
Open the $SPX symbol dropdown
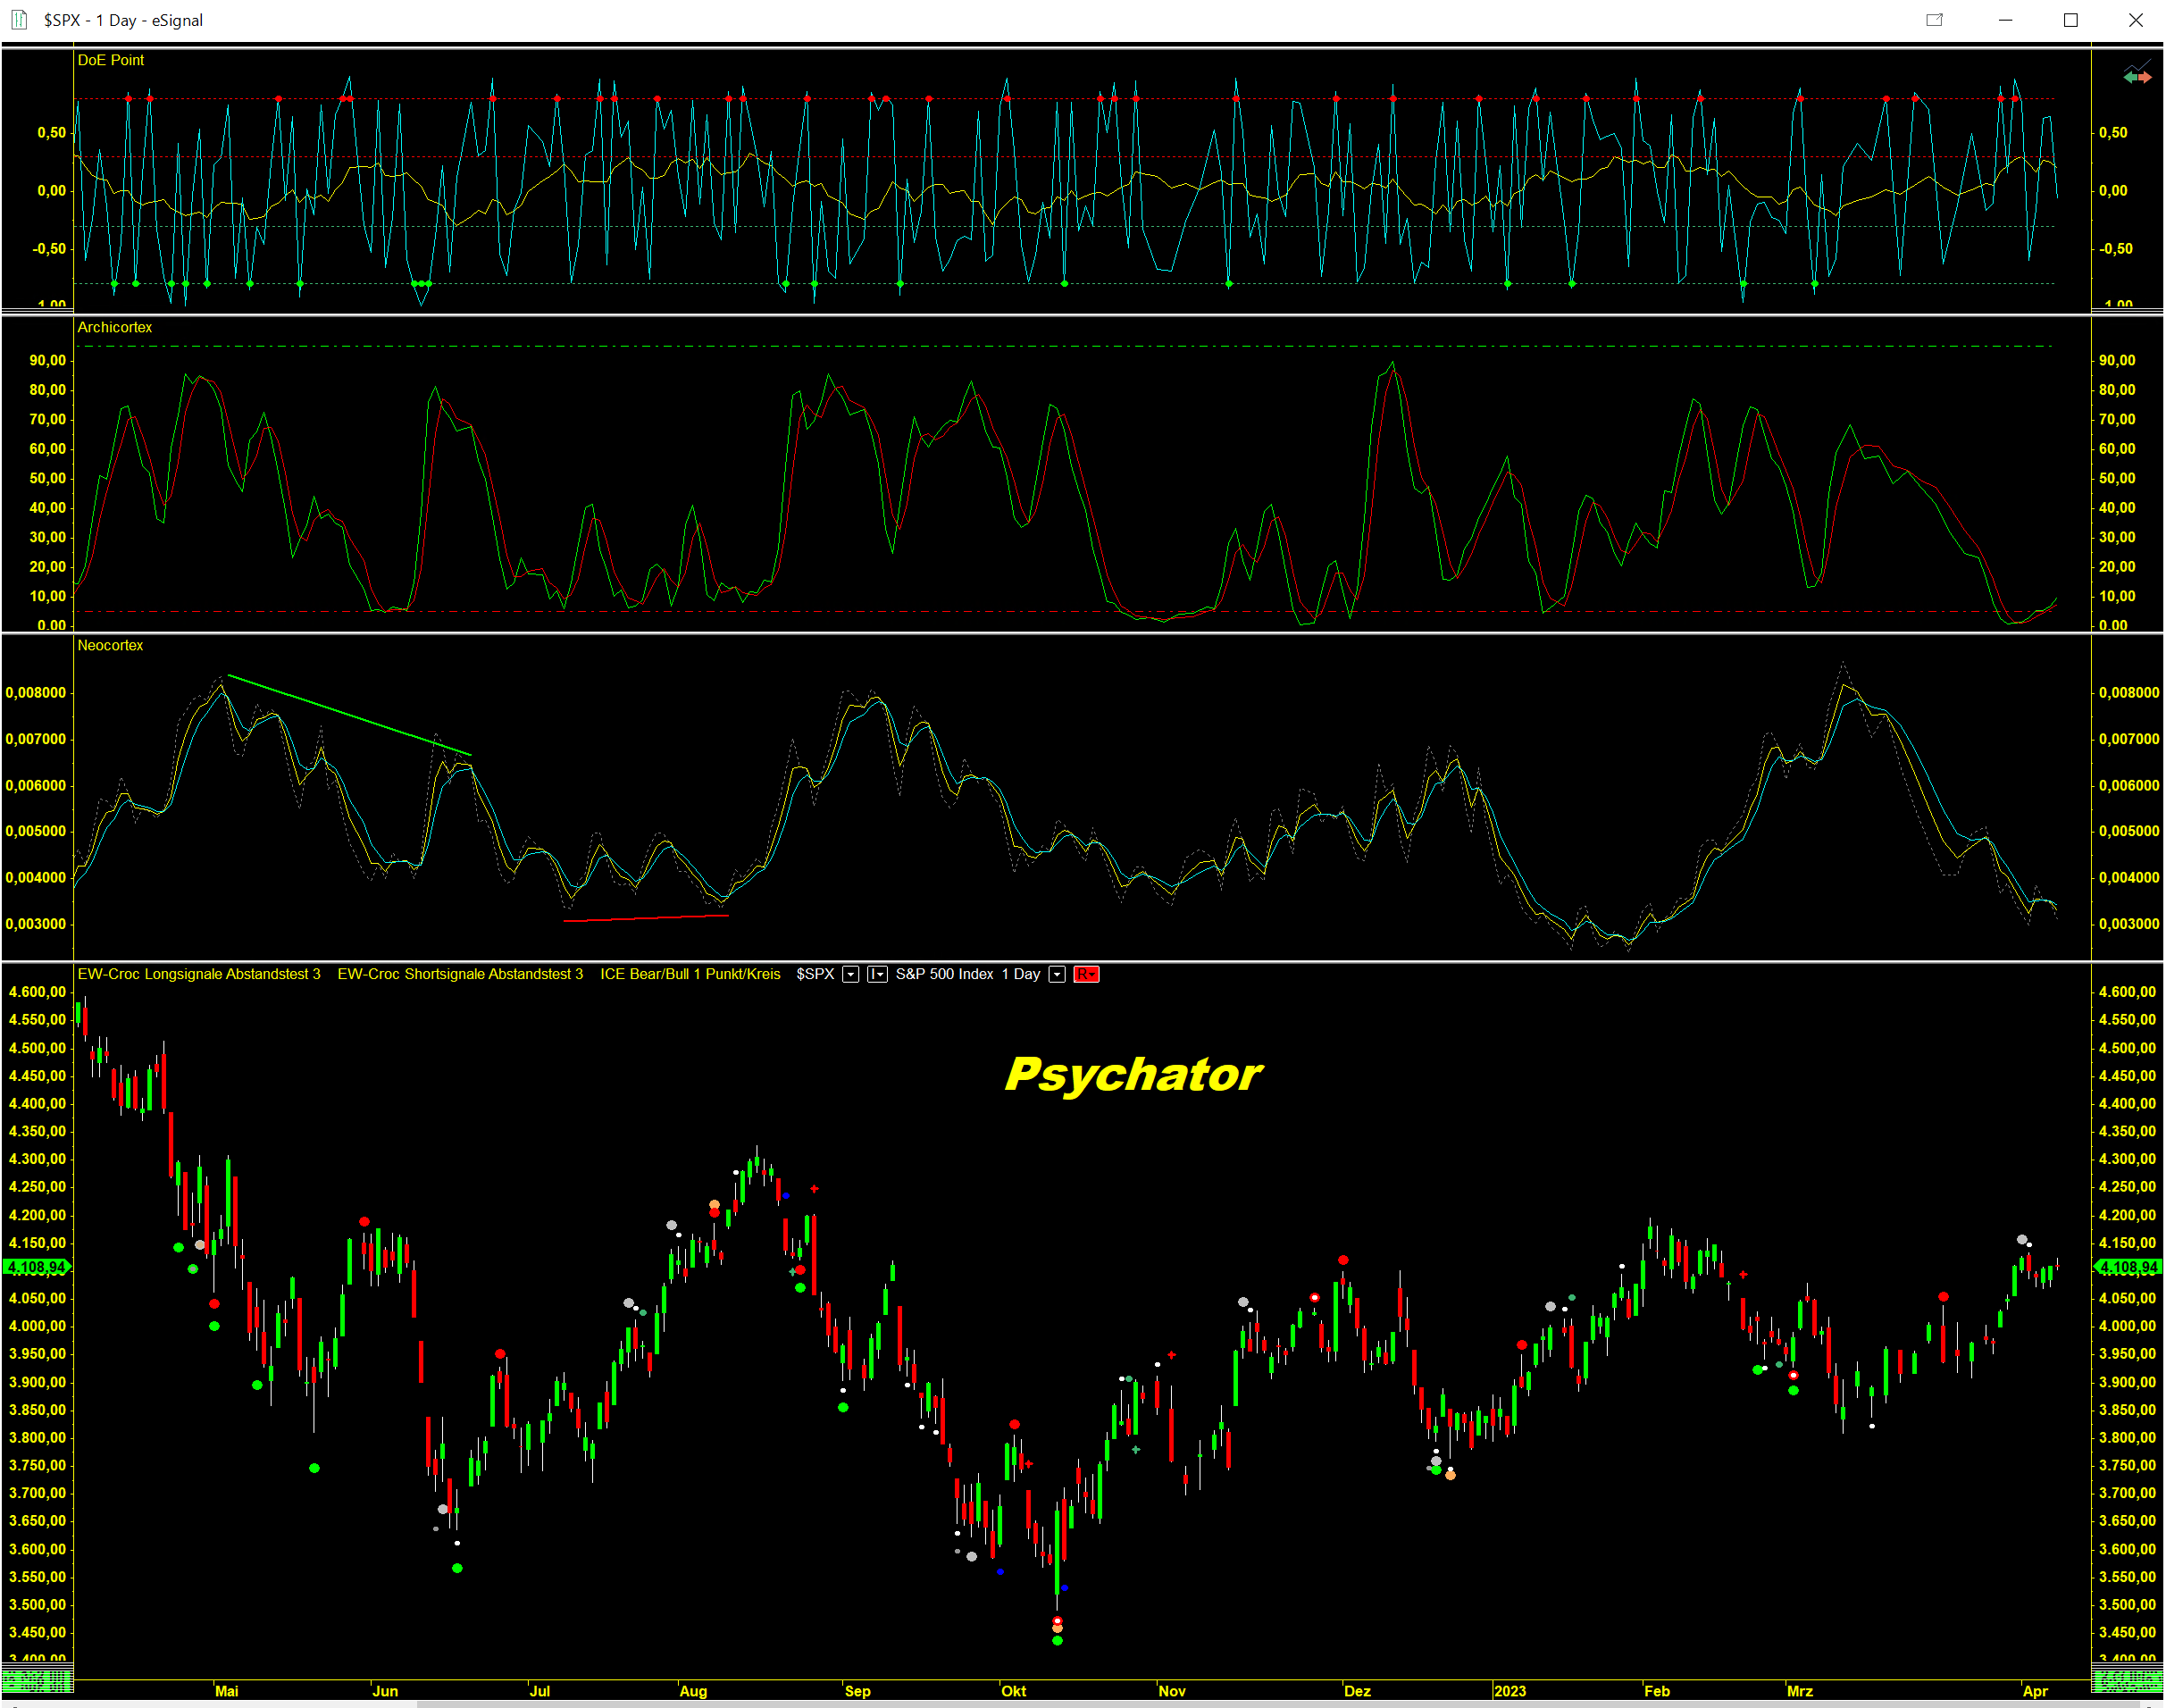(x=850, y=975)
